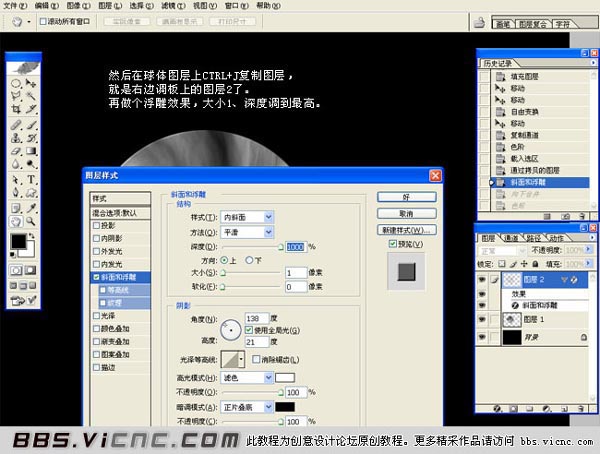Open the 方法 (Technique) dropdown 平滑
The height and width of the screenshot is (454, 600).
(x=246, y=231)
